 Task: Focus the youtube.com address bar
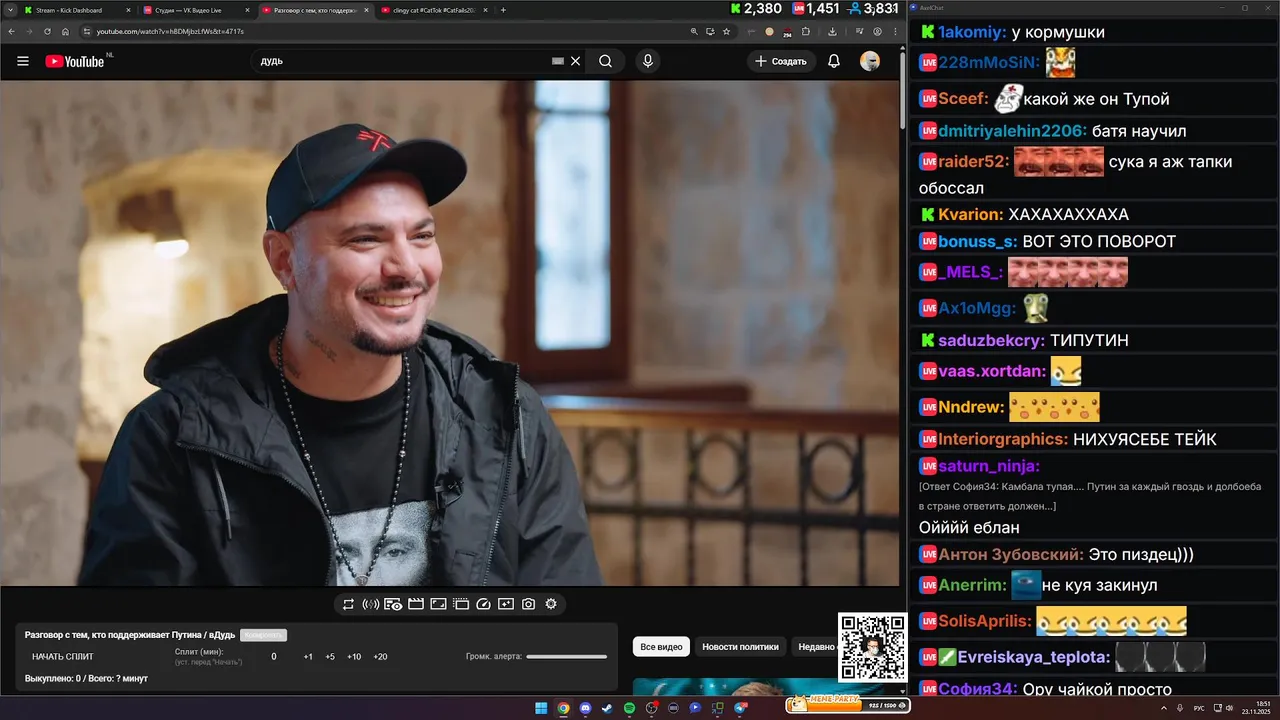(385, 31)
